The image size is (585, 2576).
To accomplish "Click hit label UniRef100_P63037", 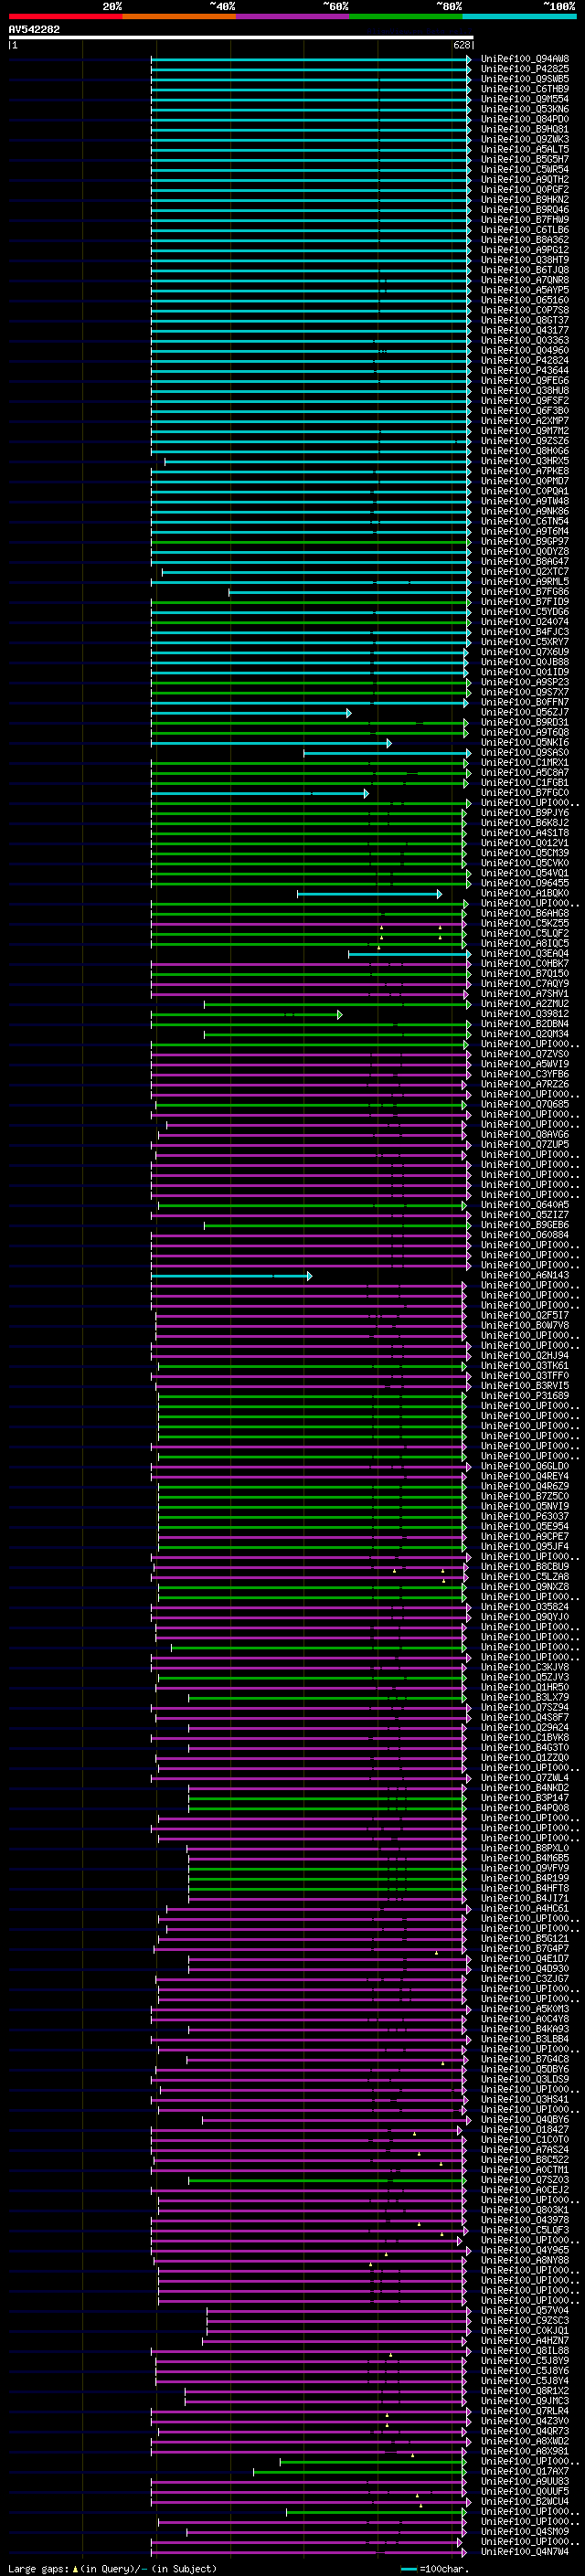I will point(525,1516).
